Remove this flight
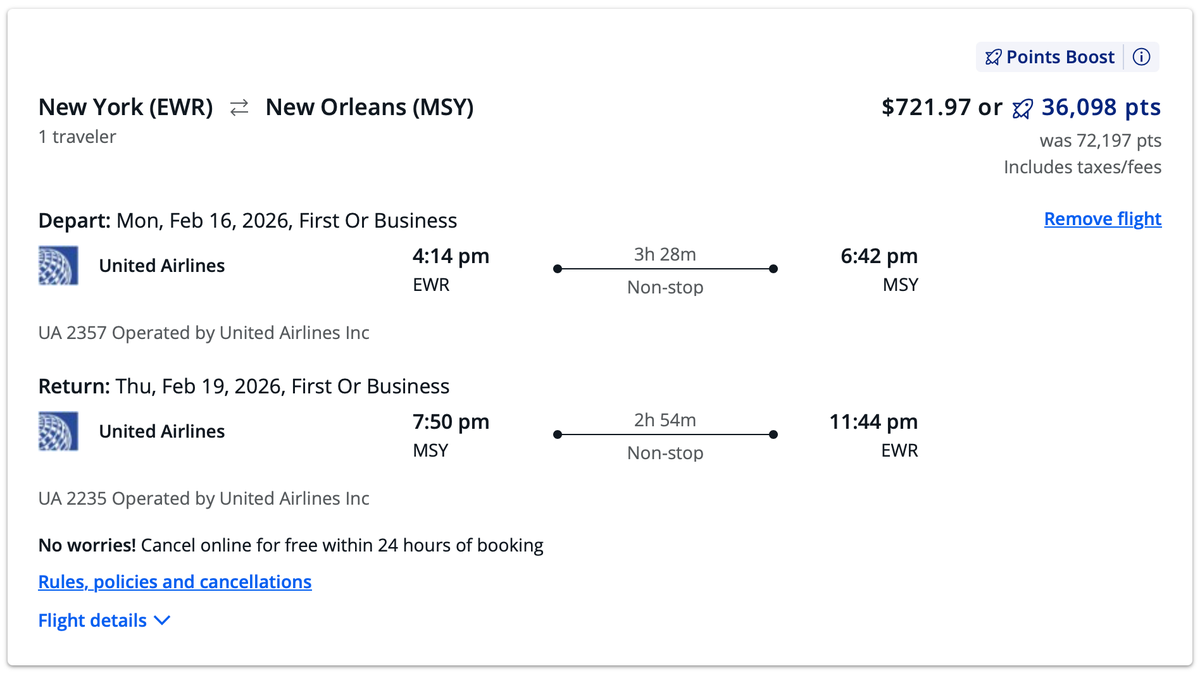1200x678 pixels. coord(1102,218)
